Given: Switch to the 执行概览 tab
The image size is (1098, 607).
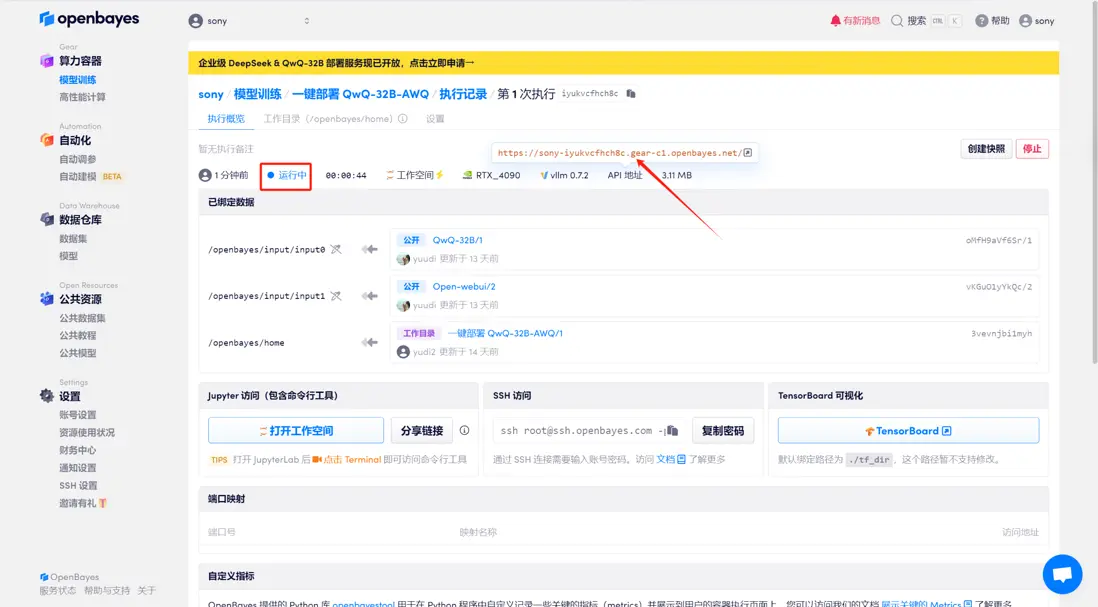Looking at the screenshot, I should pos(226,119).
